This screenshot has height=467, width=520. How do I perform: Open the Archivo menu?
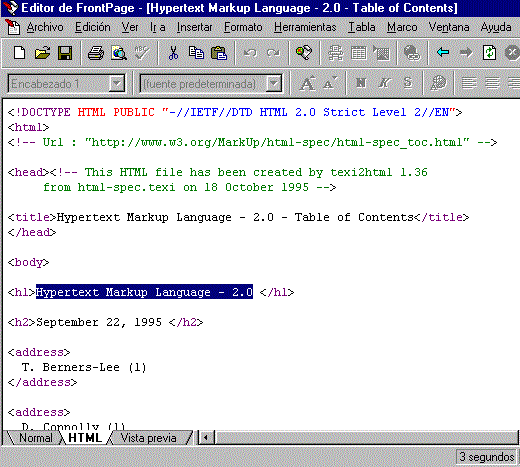tap(45, 27)
